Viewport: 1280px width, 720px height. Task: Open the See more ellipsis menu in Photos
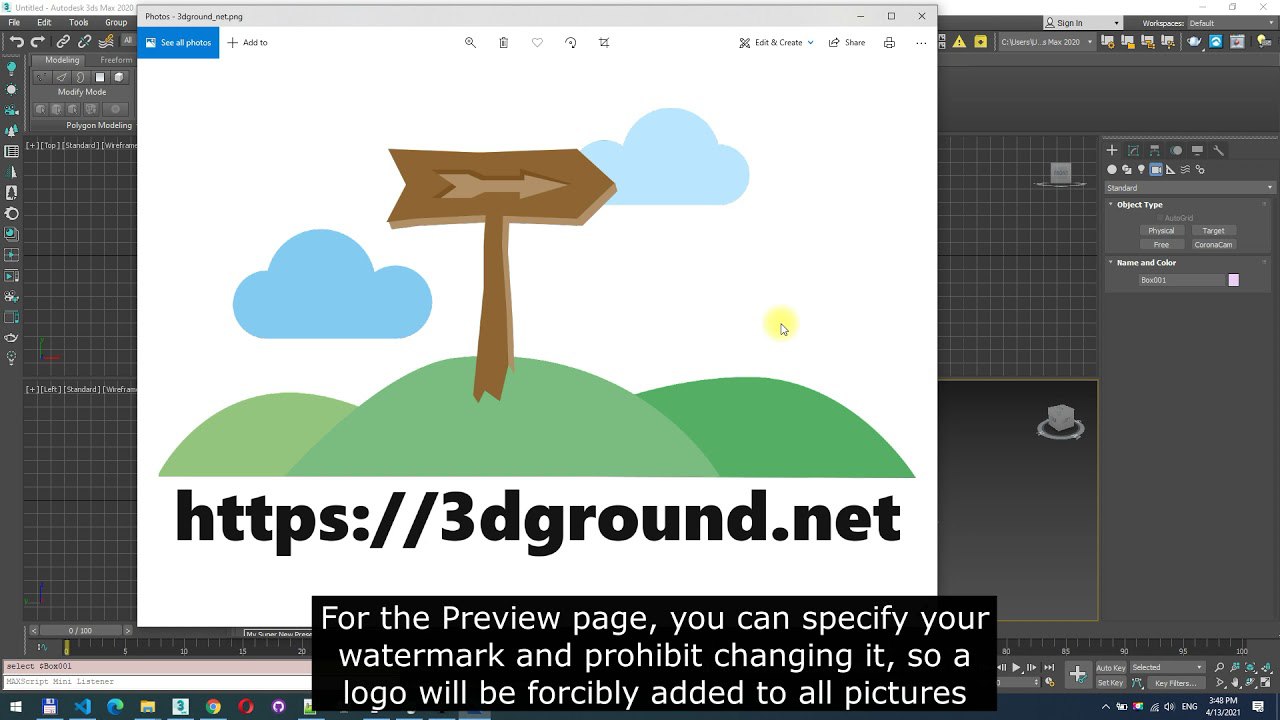click(x=921, y=43)
